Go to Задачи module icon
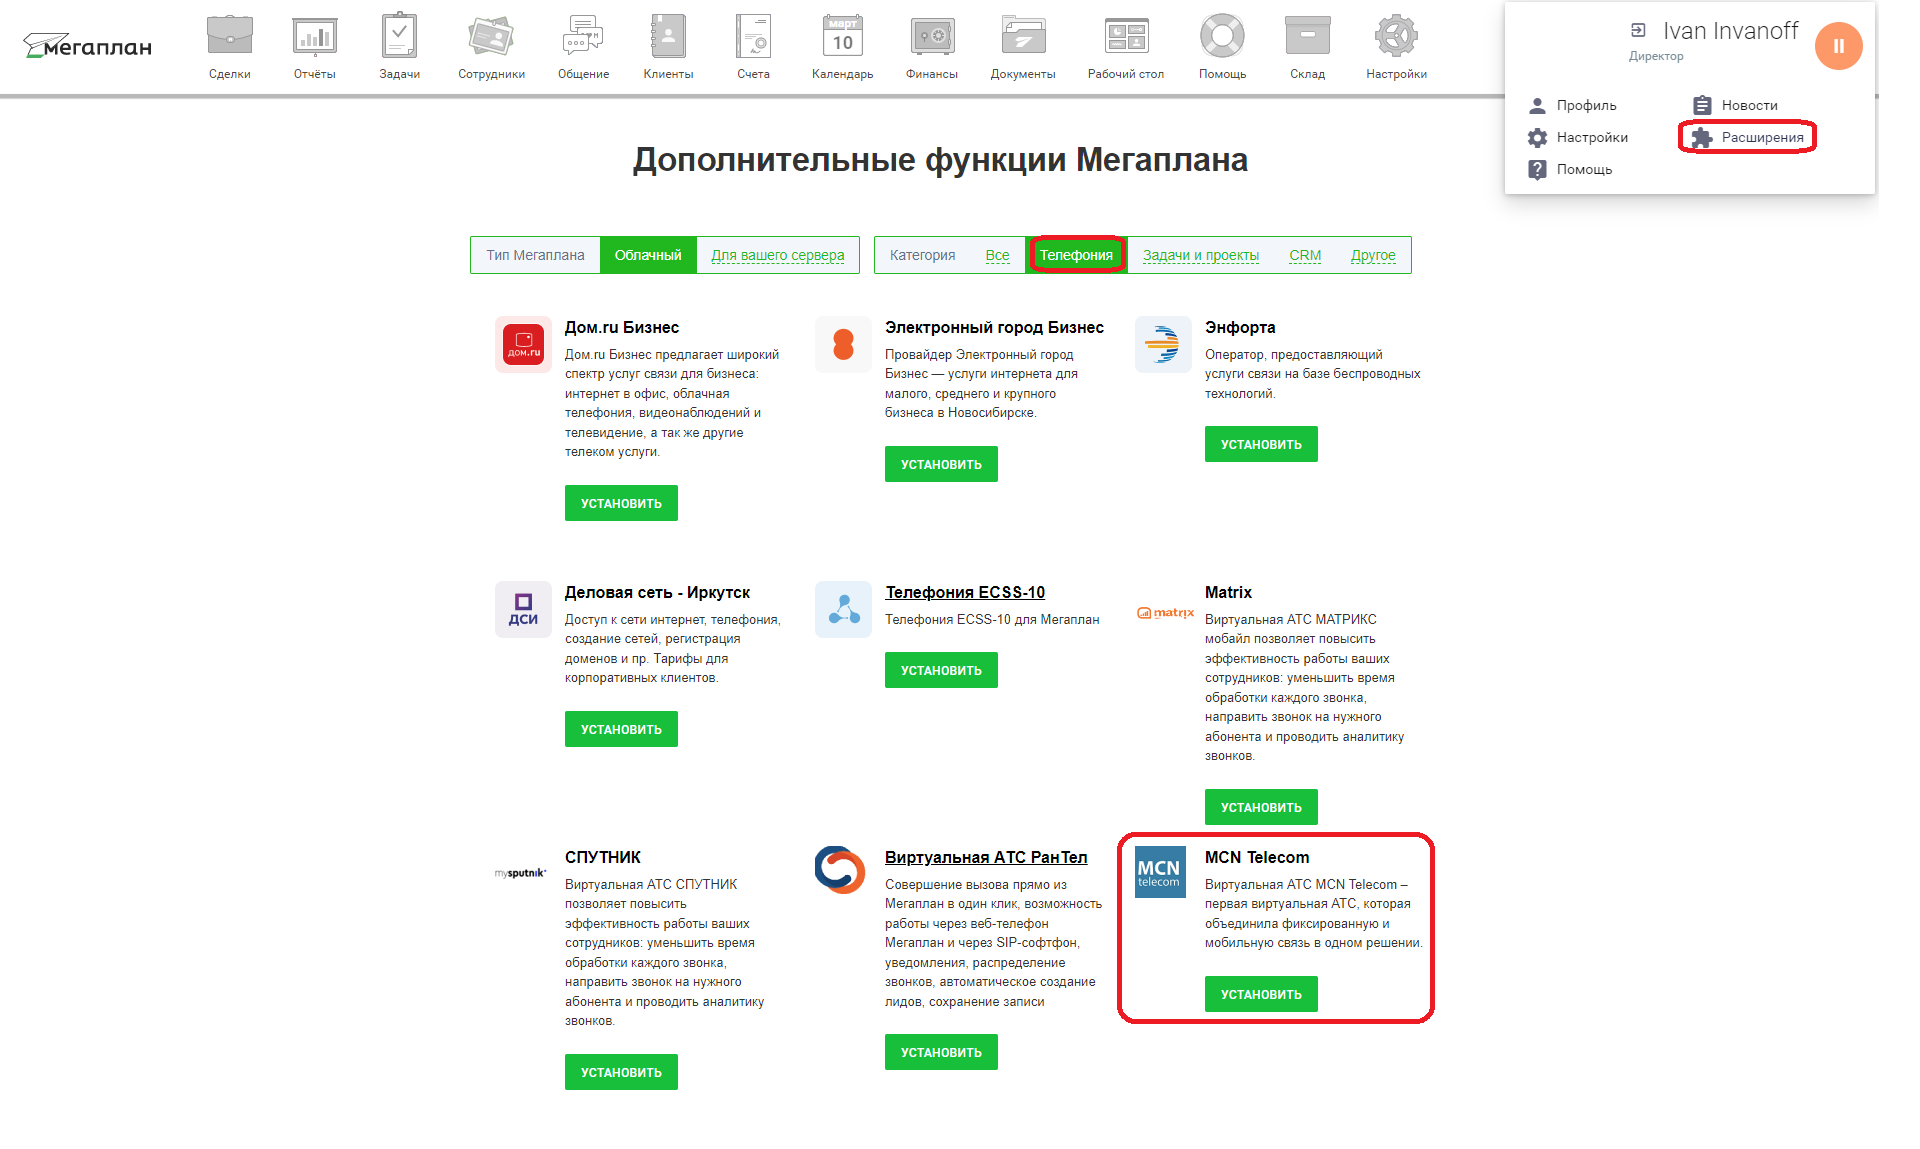The height and width of the screenshot is (1149, 1920). (399, 37)
